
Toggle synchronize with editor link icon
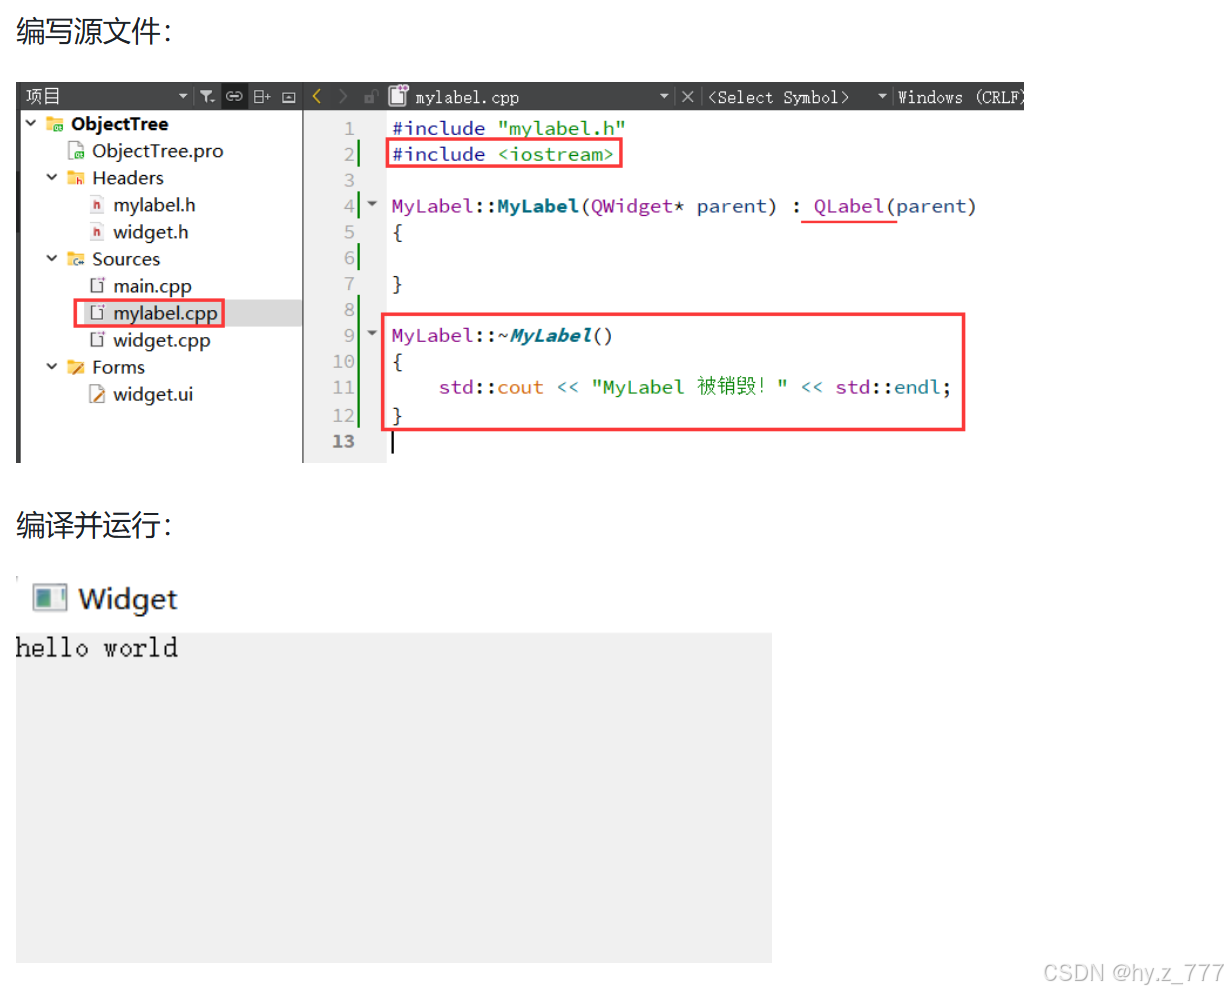click(234, 96)
